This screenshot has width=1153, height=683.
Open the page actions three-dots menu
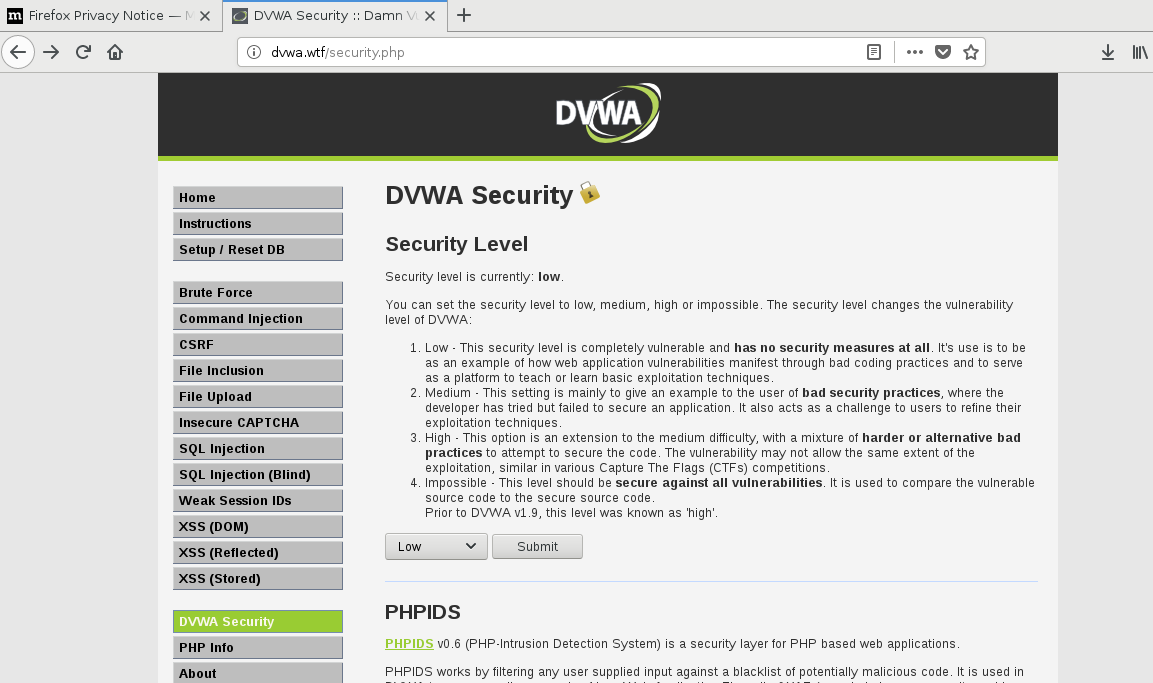click(915, 52)
